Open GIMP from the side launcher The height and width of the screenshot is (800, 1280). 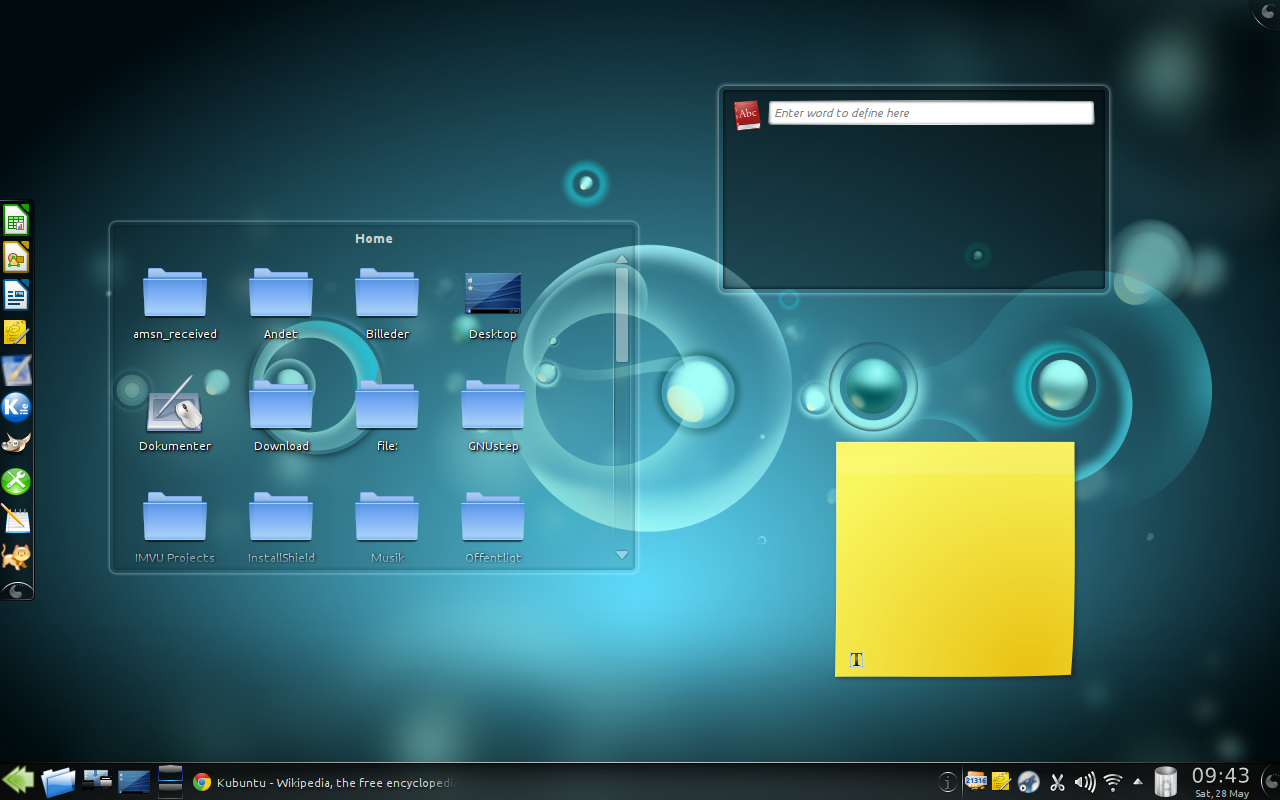tap(16, 443)
